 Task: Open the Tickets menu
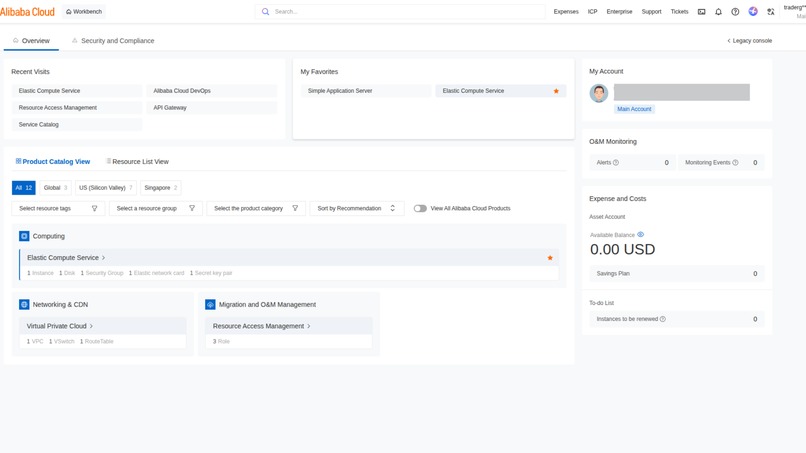[x=679, y=11]
